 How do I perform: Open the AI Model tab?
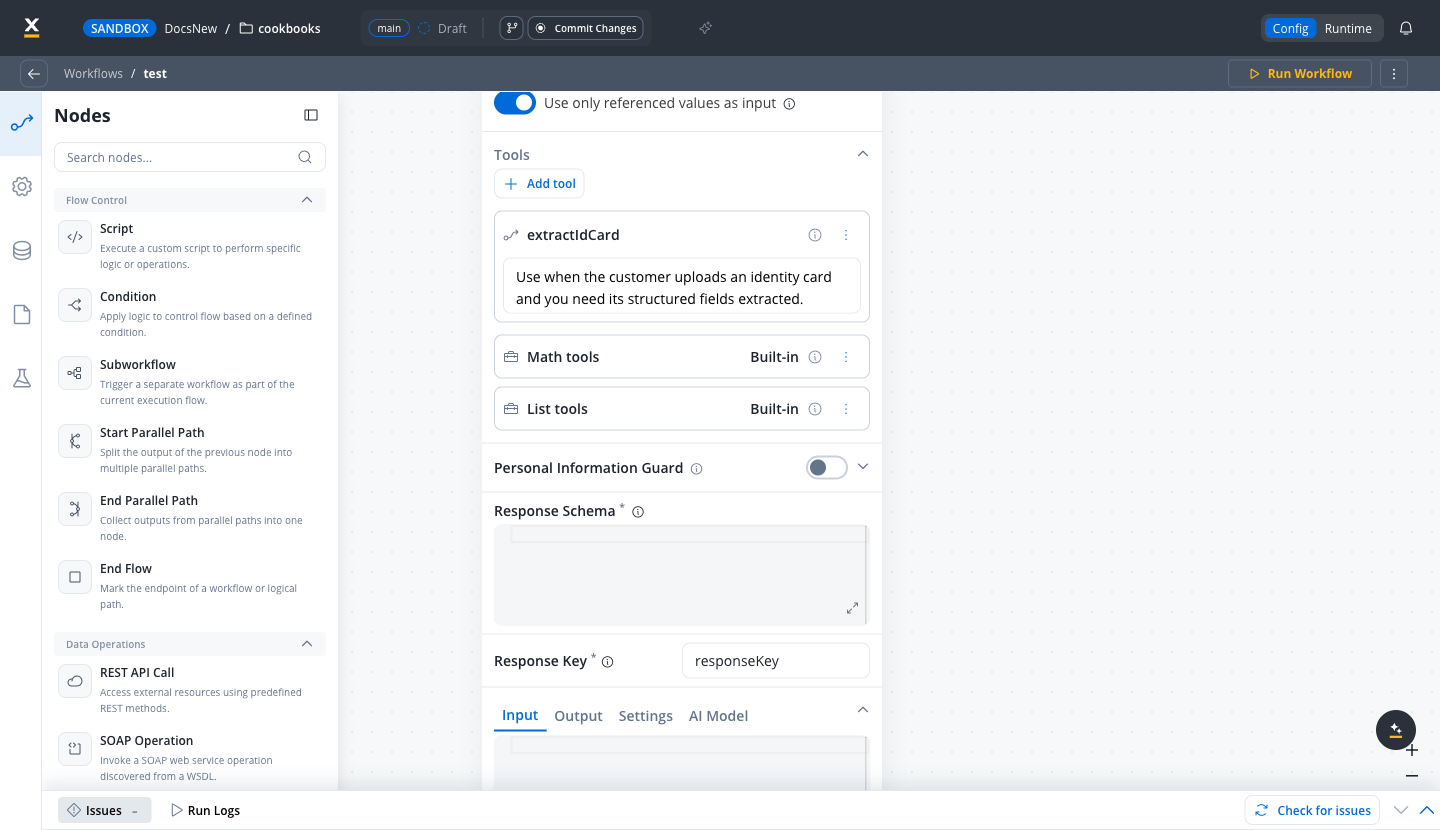tap(719, 716)
